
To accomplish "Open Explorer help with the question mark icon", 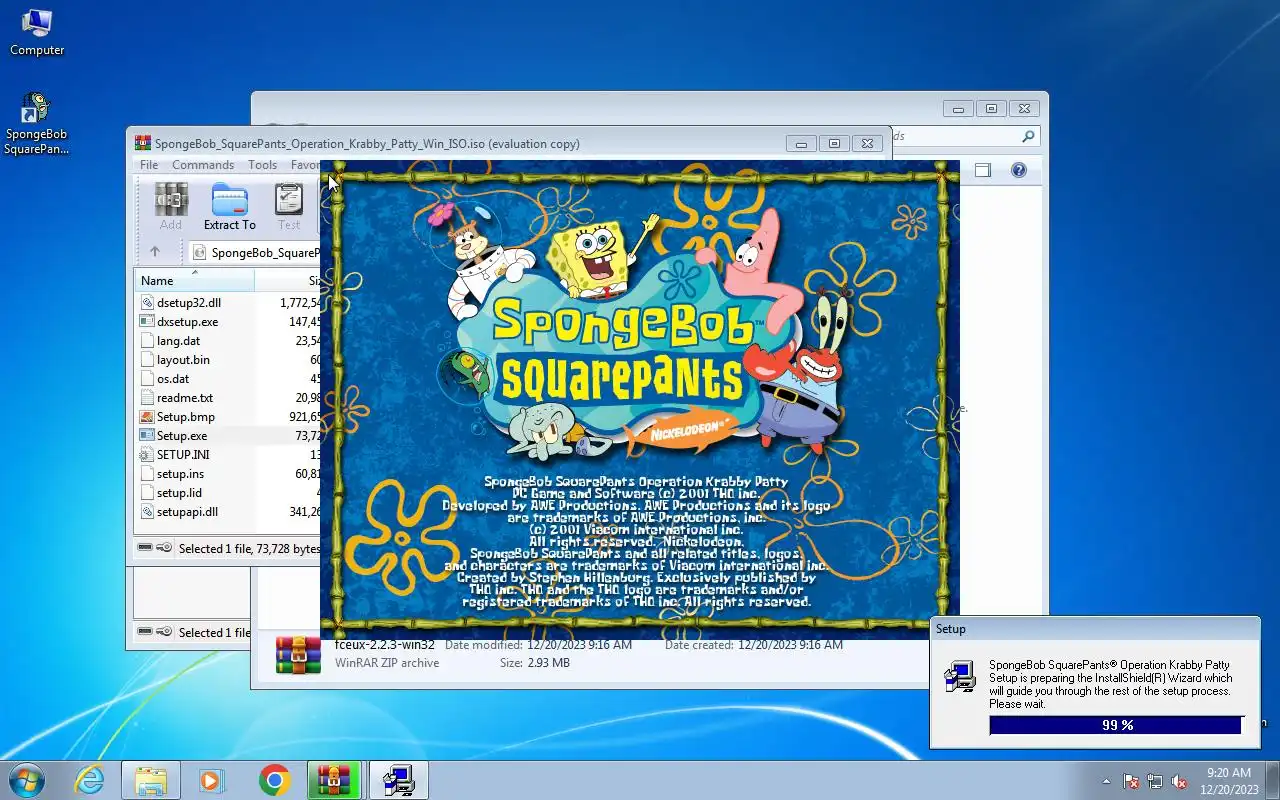I will (1018, 170).
